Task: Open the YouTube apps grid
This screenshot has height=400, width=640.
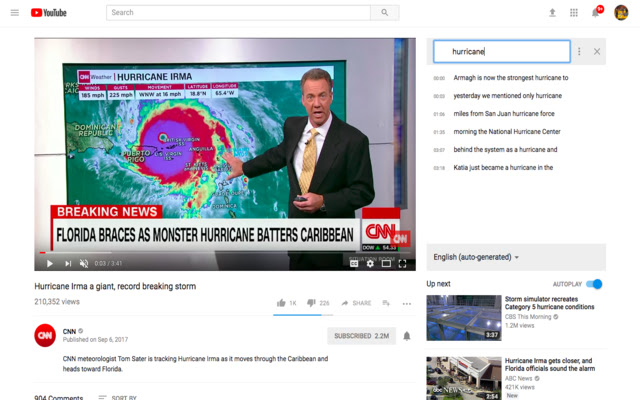Action: (x=574, y=13)
